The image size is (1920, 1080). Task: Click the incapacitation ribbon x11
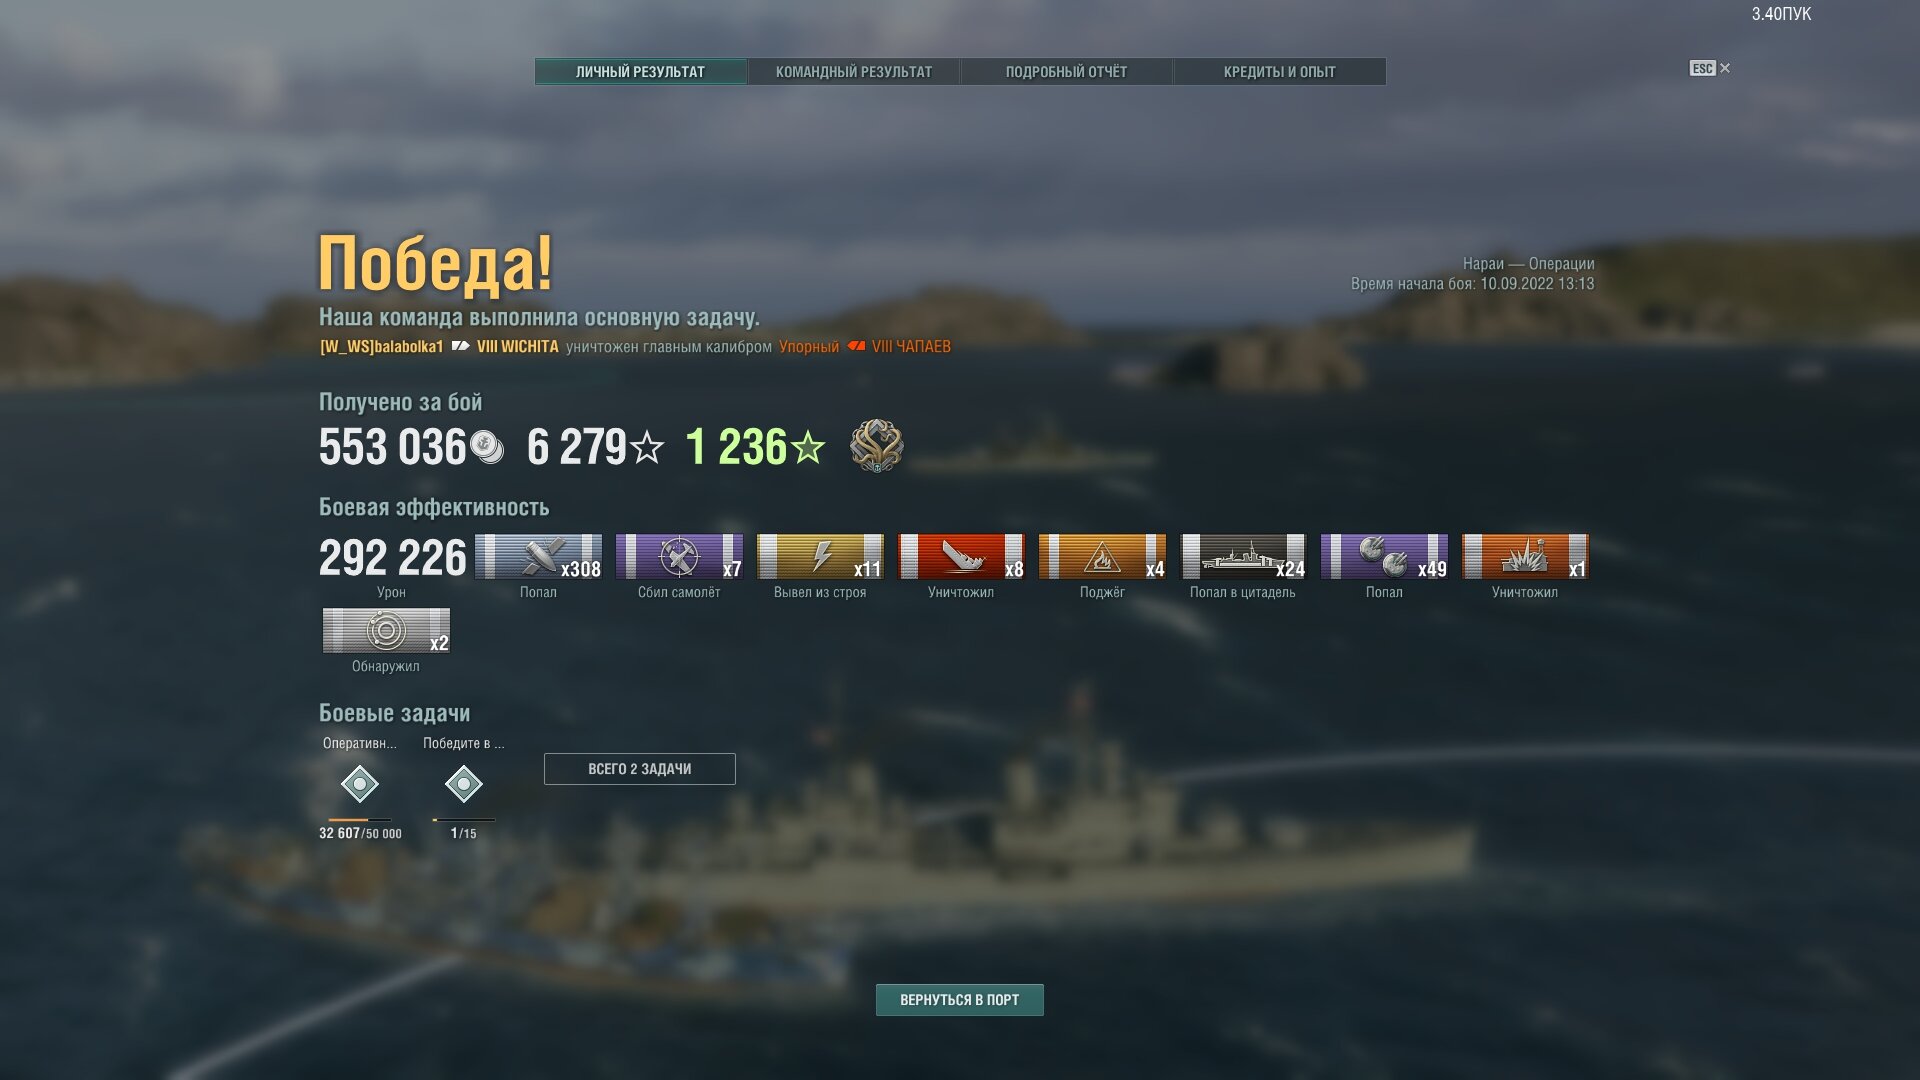(820, 557)
